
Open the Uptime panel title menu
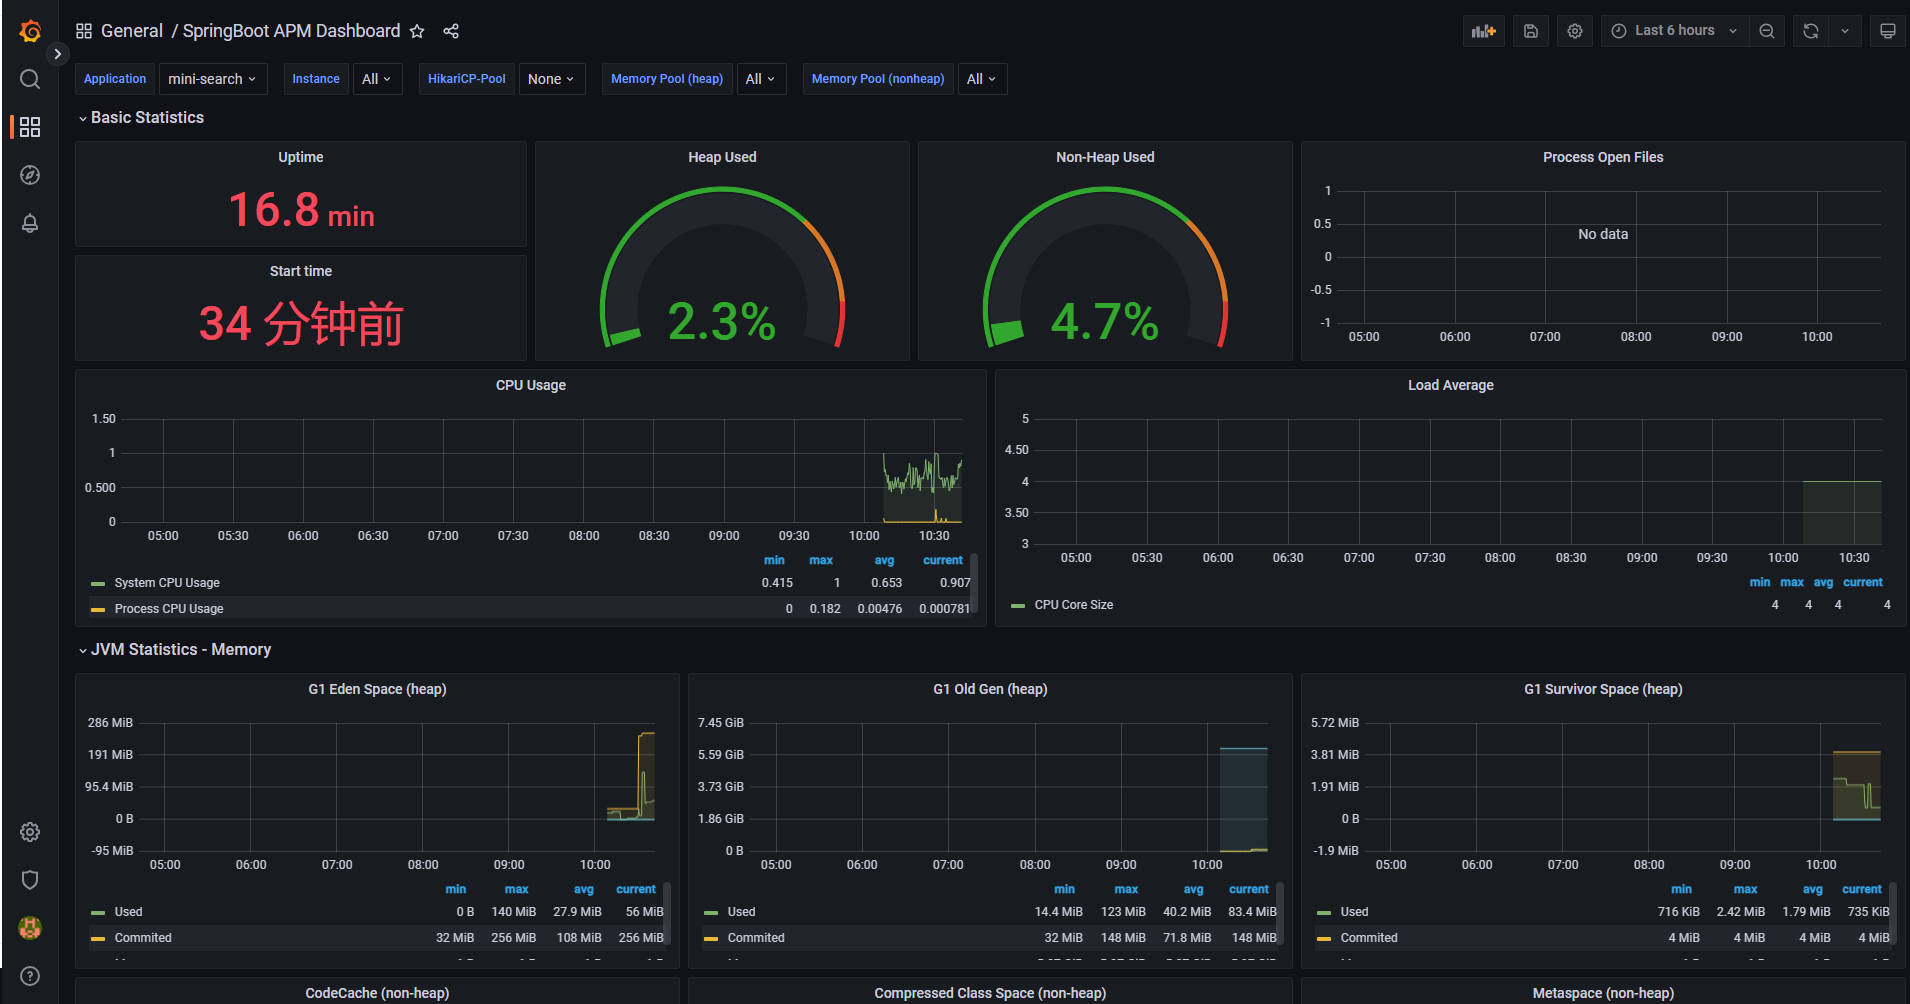click(300, 157)
